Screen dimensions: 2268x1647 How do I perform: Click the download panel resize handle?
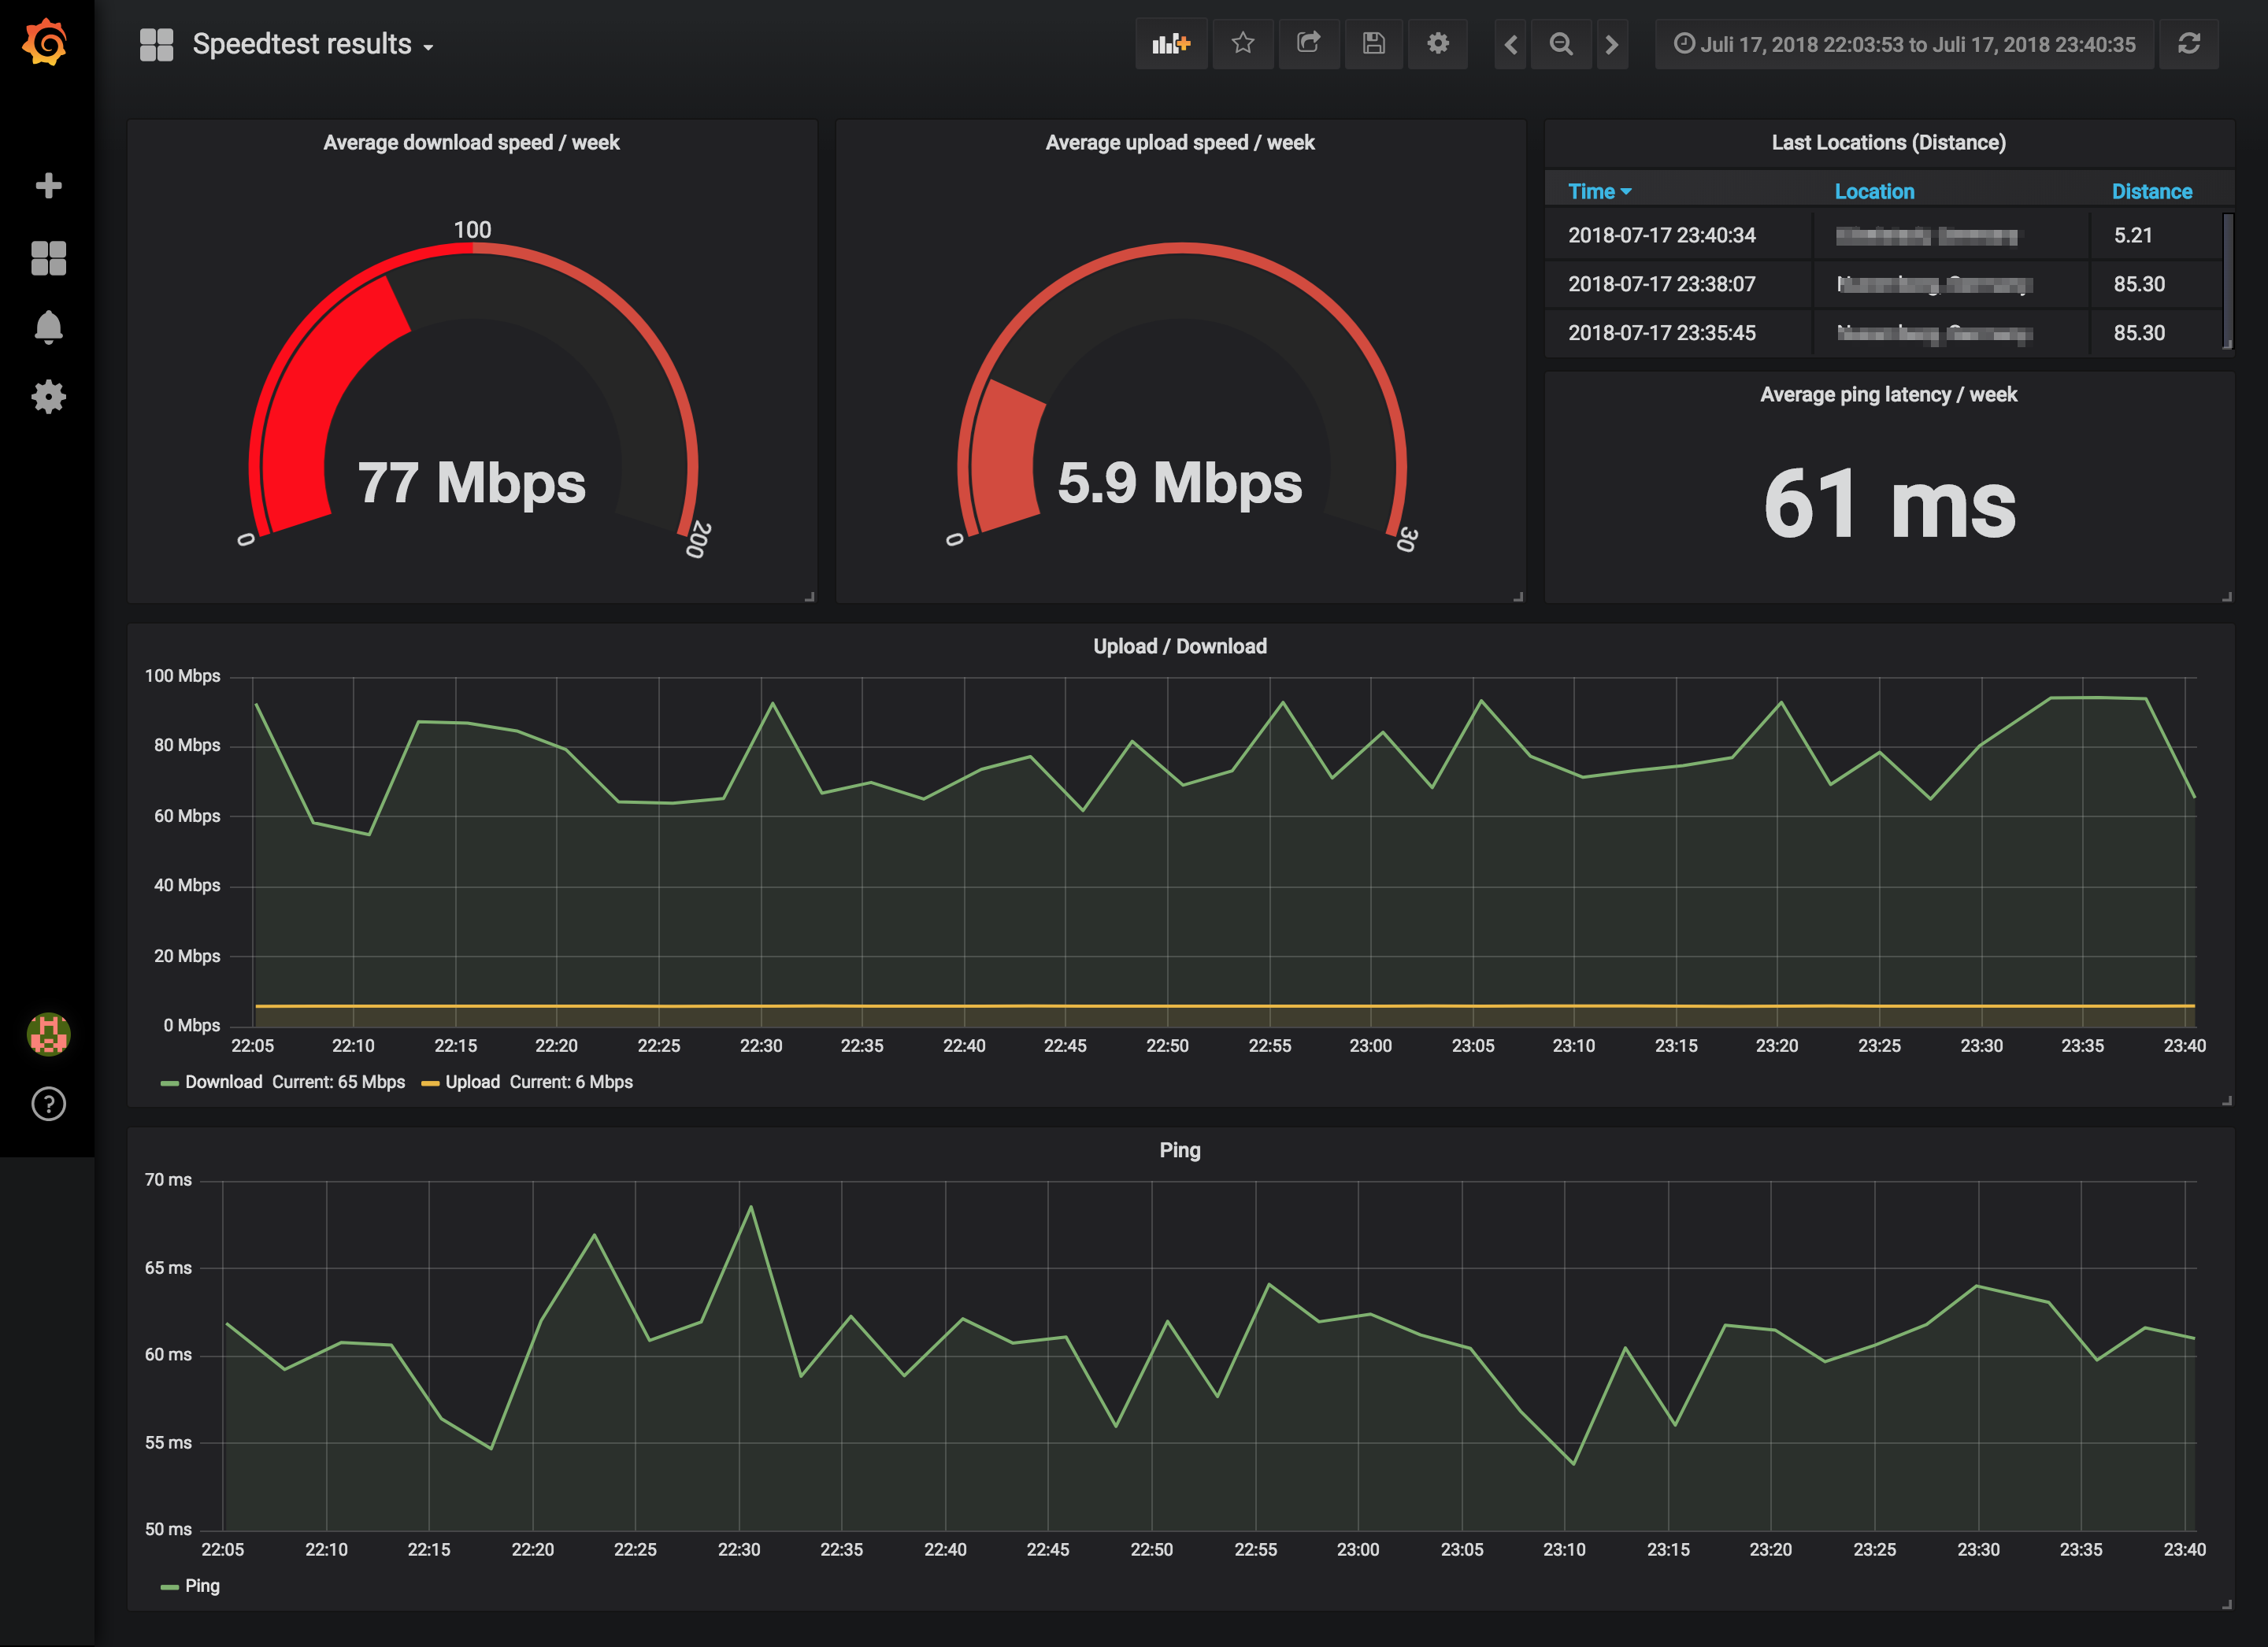[x=810, y=596]
